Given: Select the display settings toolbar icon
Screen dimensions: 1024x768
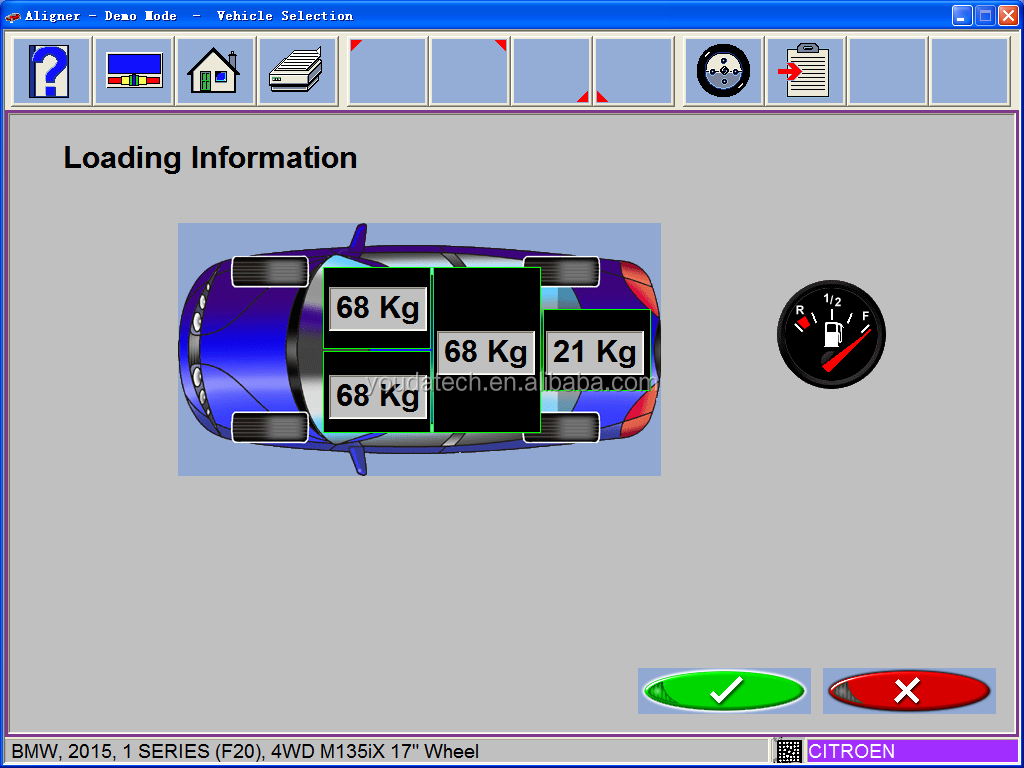Looking at the screenshot, I should (133, 70).
